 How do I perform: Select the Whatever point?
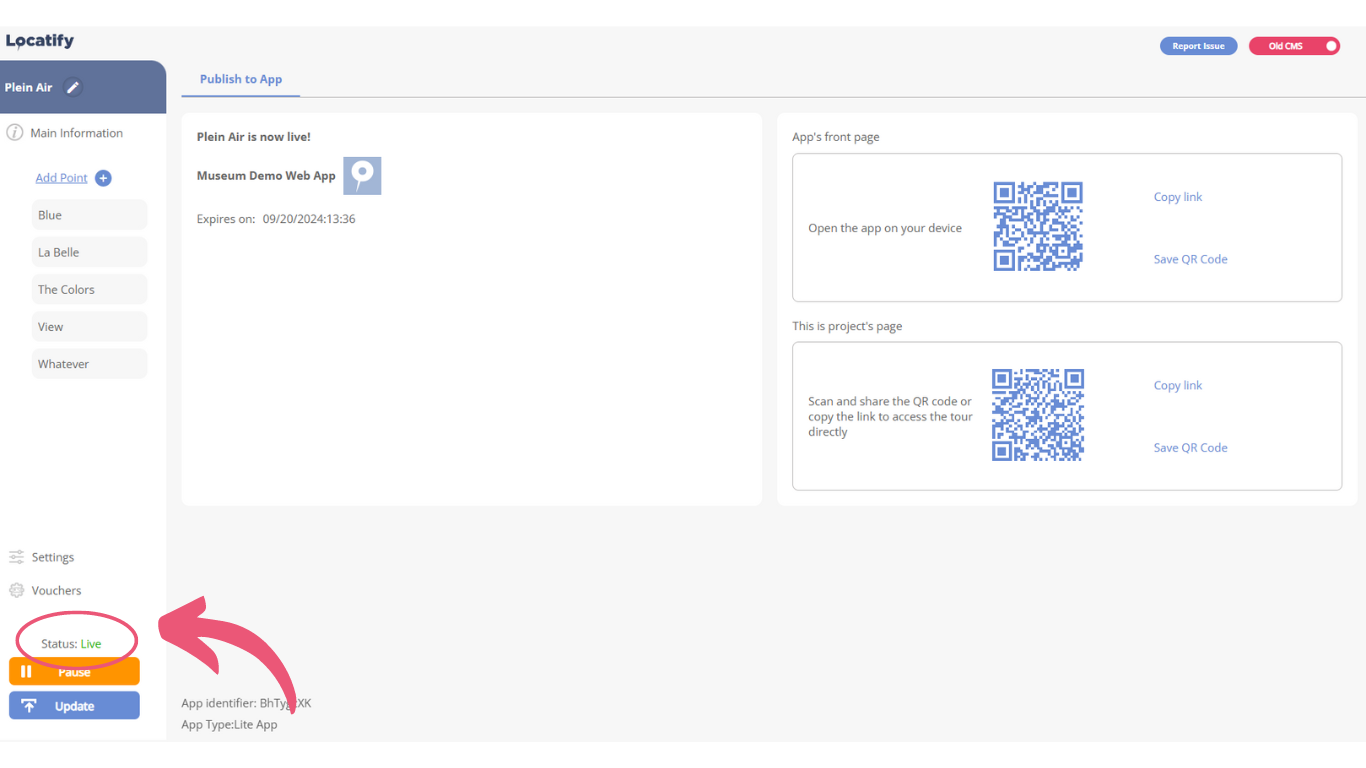89,364
